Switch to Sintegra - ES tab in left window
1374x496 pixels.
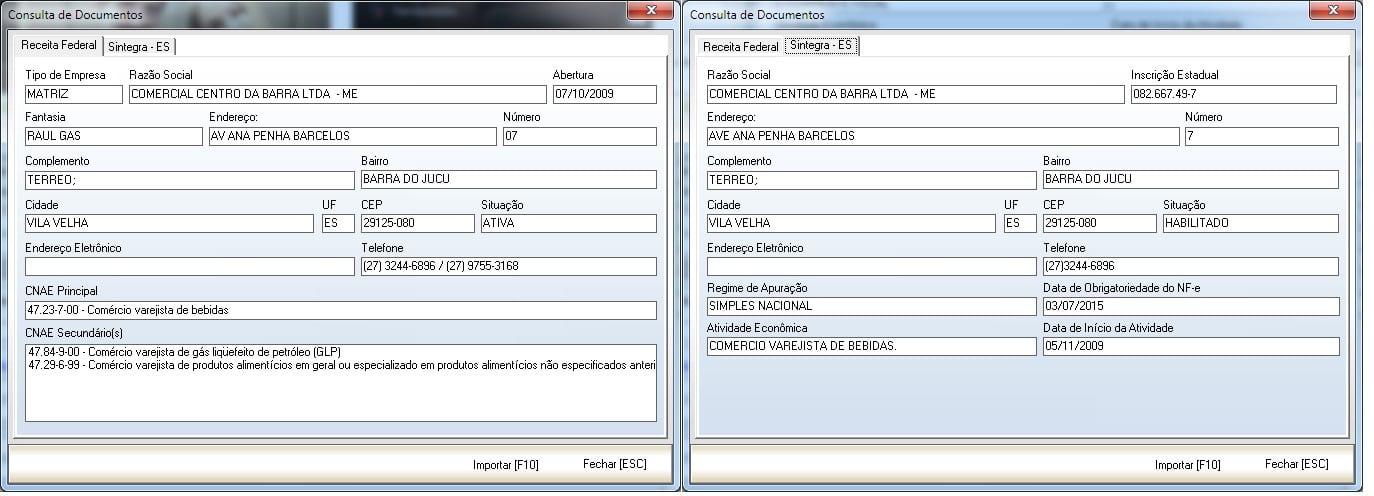[140, 47]
